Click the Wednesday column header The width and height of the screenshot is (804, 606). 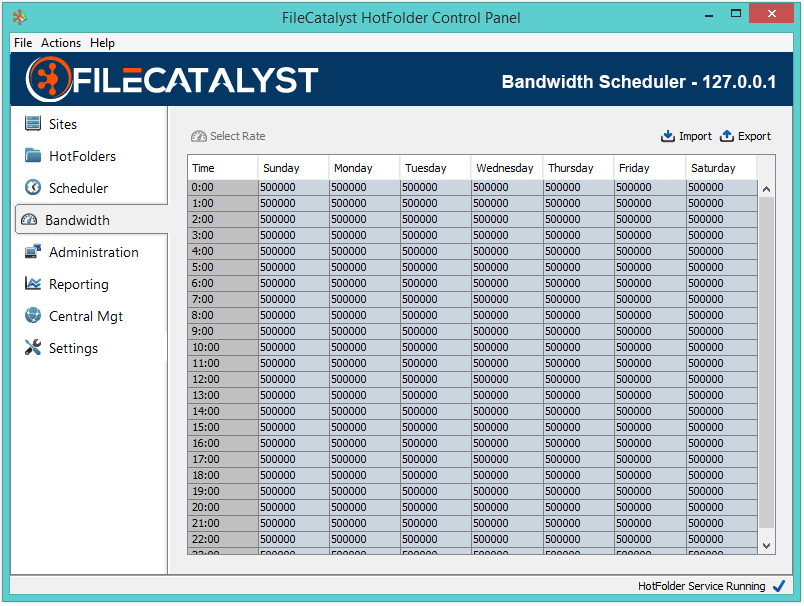pyautogui.click(x=505, y=168)
